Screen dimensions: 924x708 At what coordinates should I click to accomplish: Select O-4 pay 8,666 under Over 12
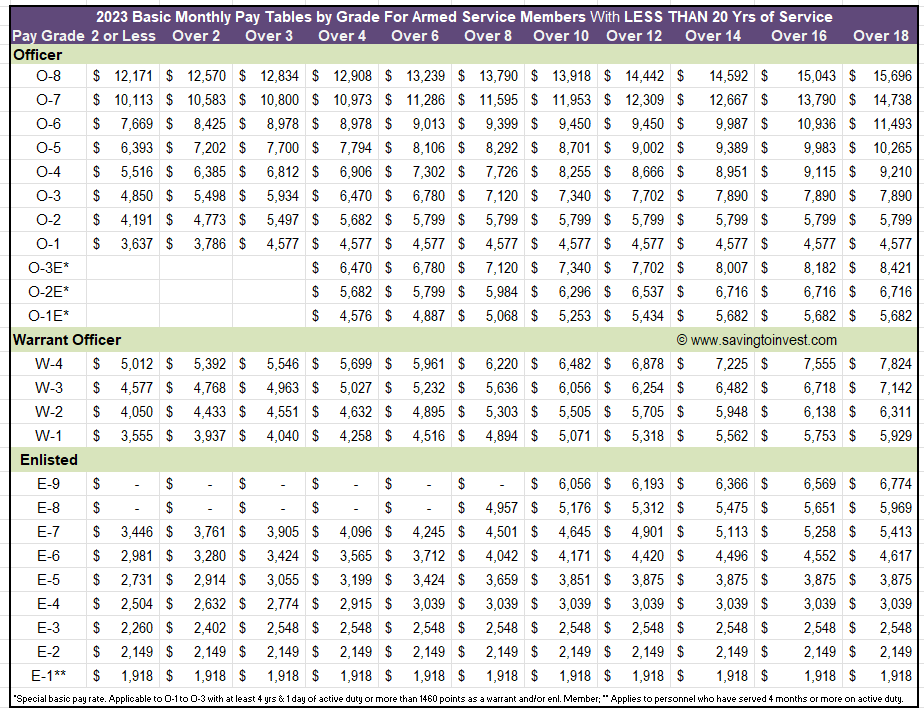pyautogui.click(x=648, y=172)
